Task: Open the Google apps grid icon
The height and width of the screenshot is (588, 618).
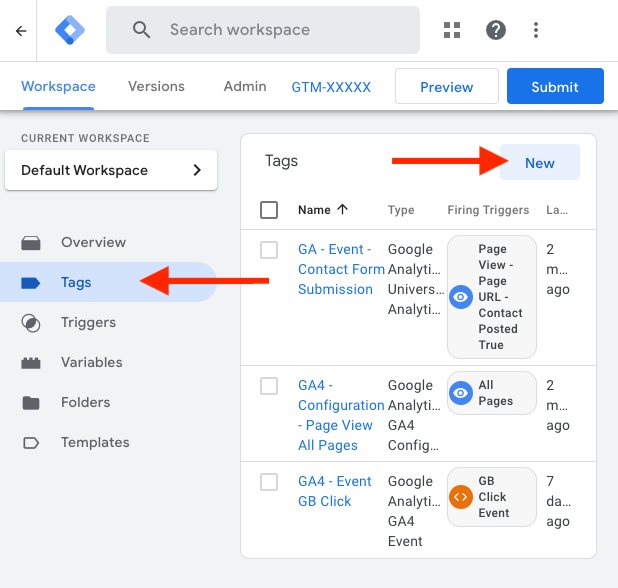Action: pos(453,30)
